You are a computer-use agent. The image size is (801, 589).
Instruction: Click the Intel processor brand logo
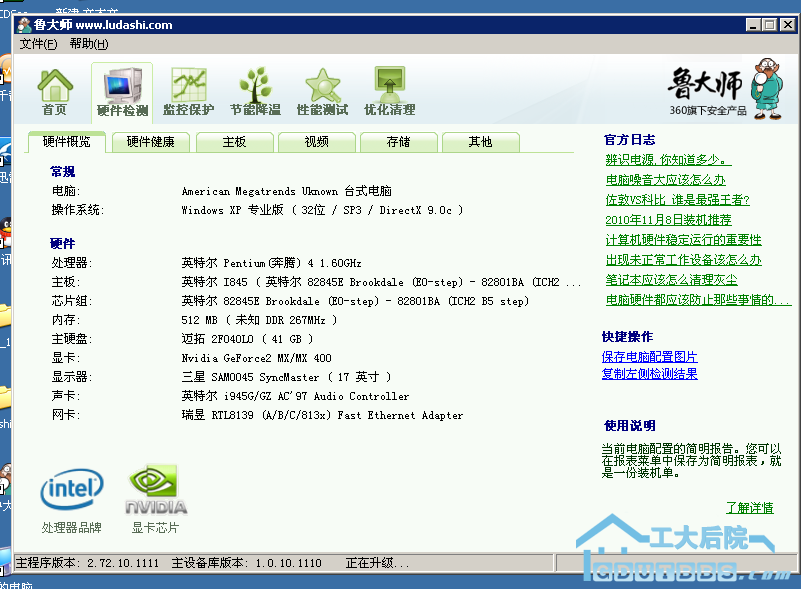pos(72,489)
